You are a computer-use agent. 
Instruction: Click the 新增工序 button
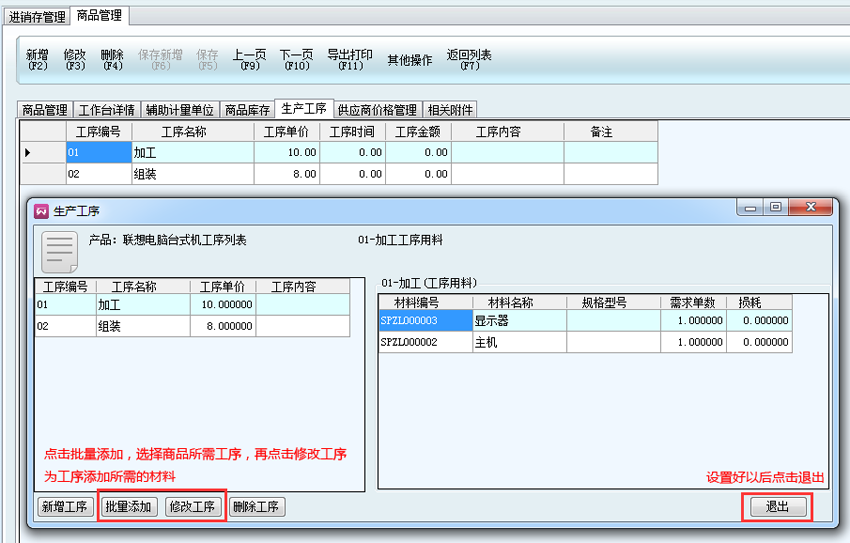65,507
